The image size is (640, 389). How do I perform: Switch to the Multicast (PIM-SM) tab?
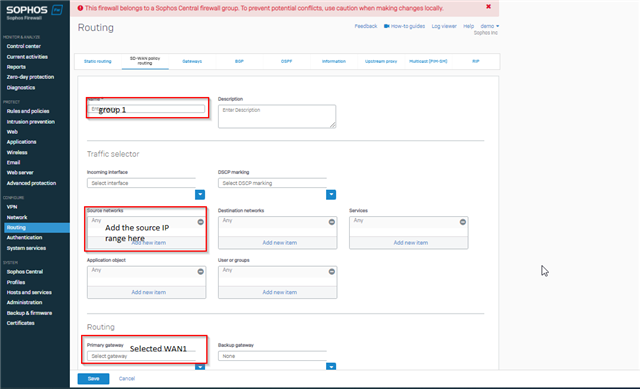coord(428,61)
